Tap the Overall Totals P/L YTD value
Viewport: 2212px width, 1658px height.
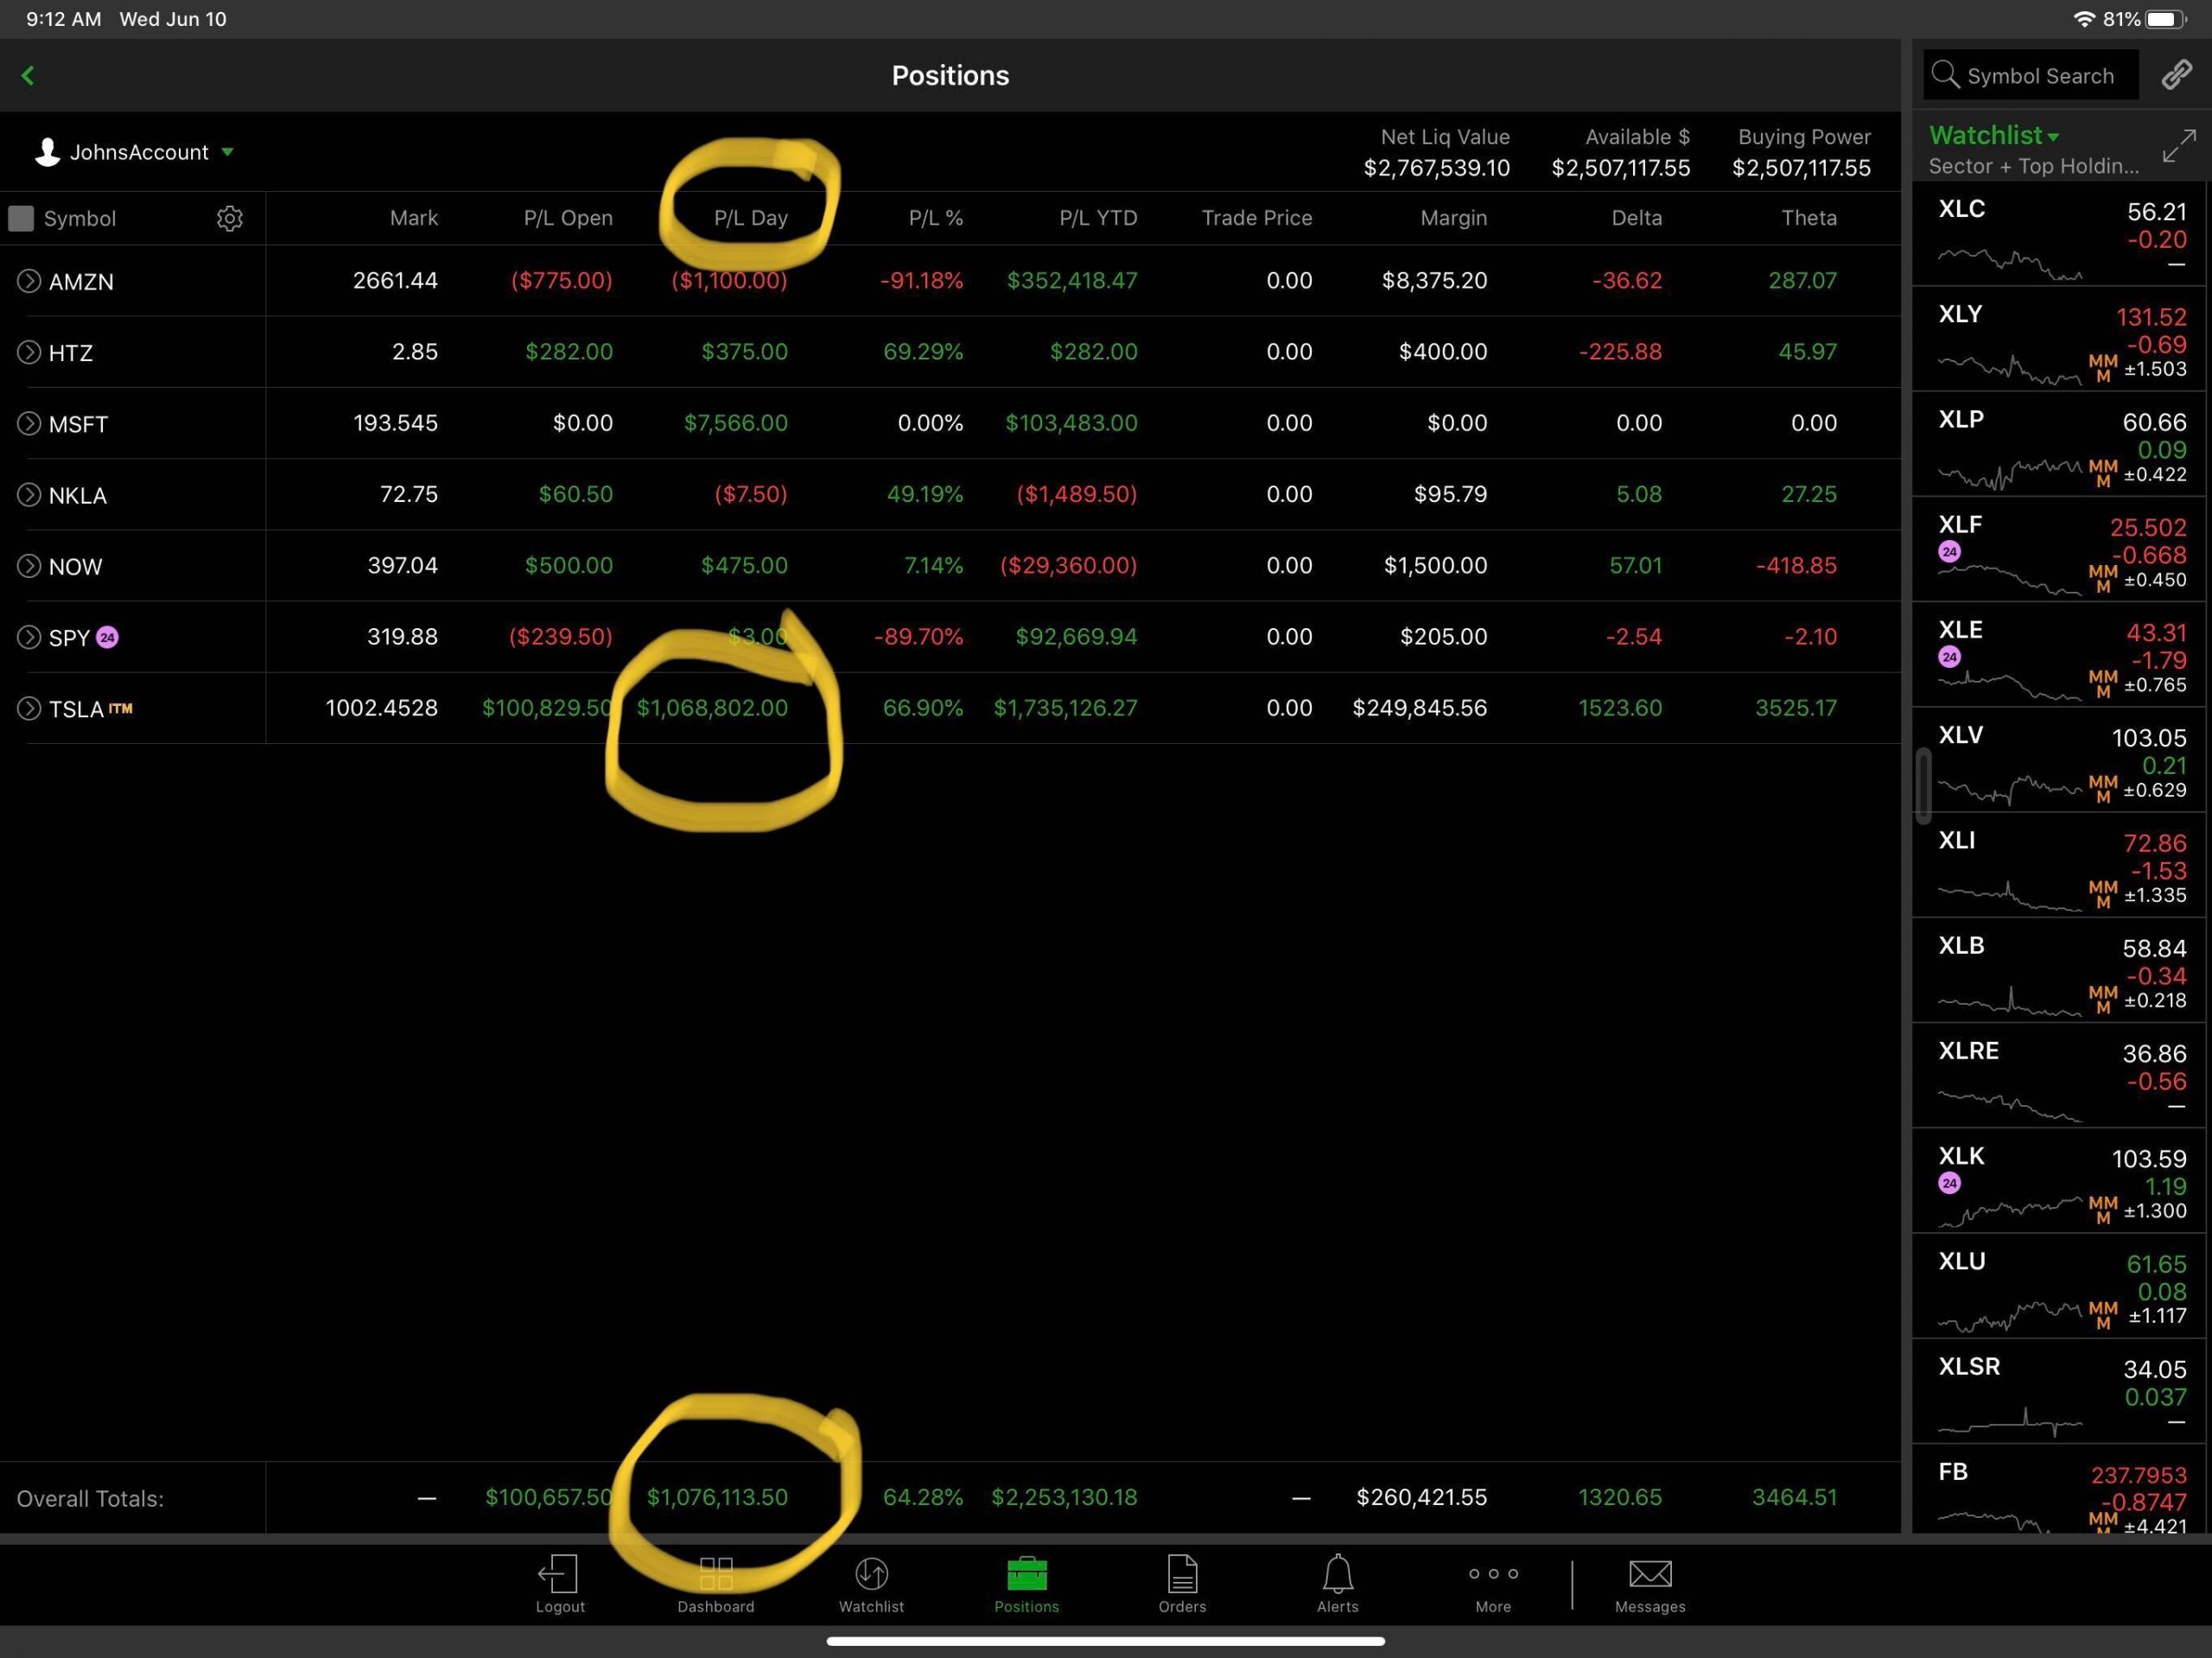click(1064, 1497)
